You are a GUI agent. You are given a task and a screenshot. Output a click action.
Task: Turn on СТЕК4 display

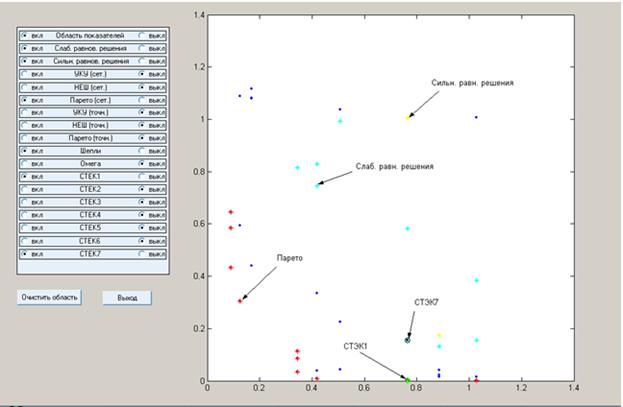[x=25, y=214]
